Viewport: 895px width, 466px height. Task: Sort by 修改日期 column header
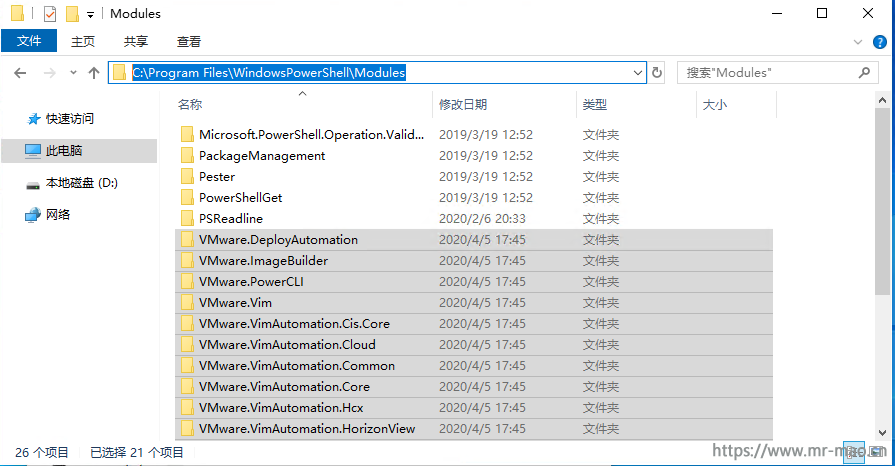[463, 105]
